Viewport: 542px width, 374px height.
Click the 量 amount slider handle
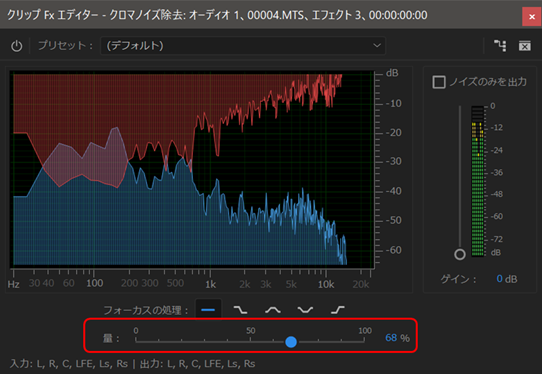pos(291,342)
